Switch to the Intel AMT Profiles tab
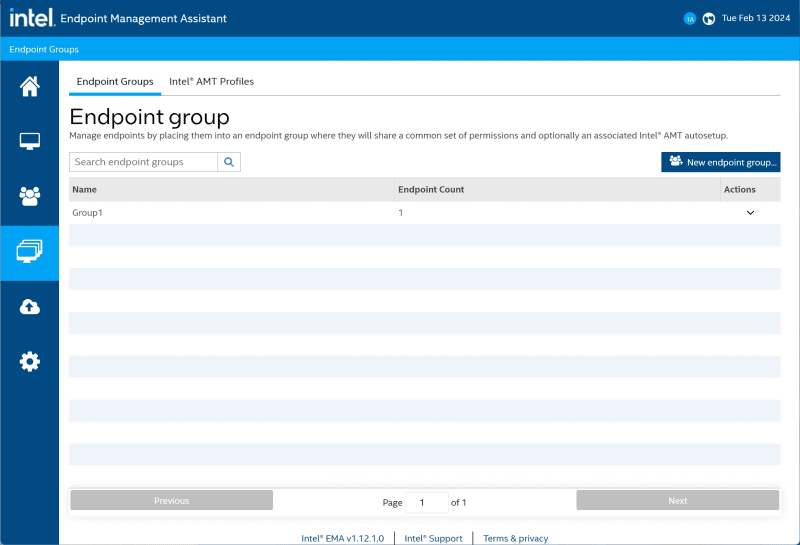Image resolution: width=800 pixels, height=545 pixels. tap(211, 82)
